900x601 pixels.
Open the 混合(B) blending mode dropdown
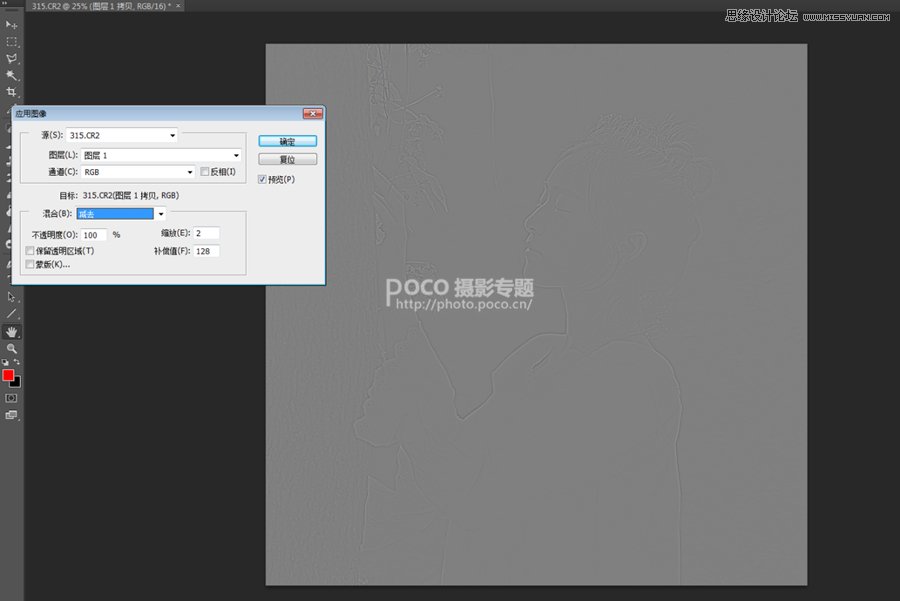(121, 214)
